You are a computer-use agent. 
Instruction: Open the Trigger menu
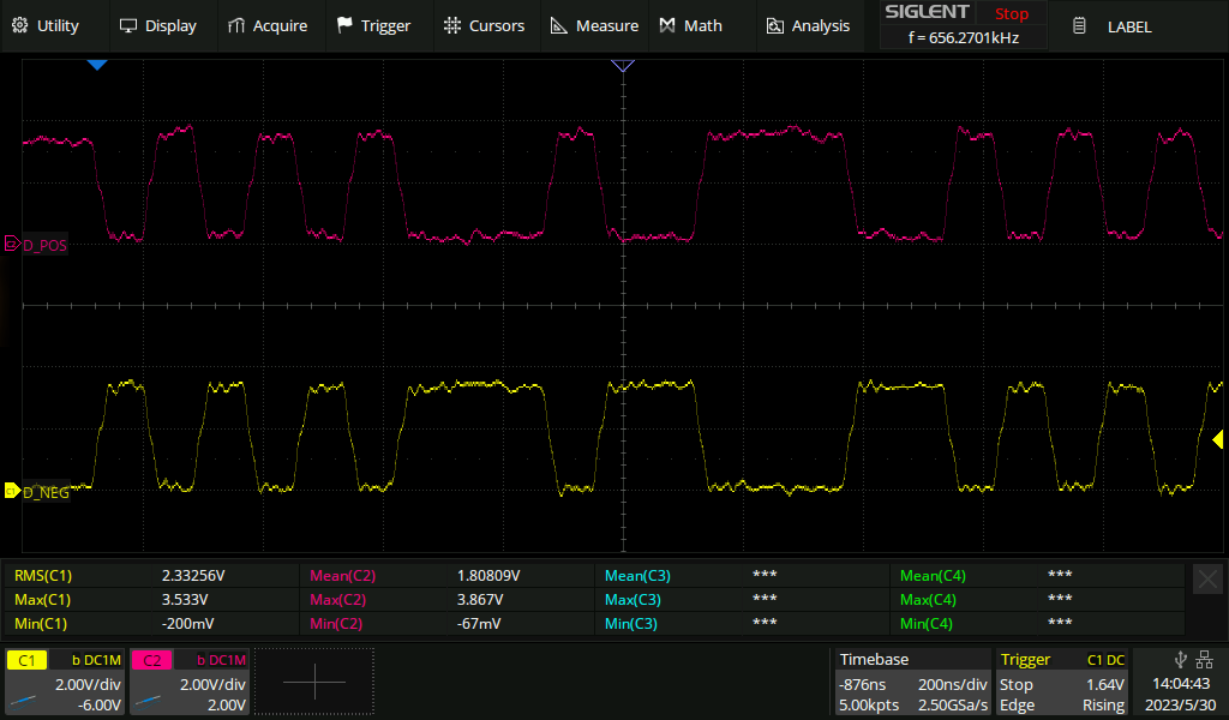click(374, 26)
